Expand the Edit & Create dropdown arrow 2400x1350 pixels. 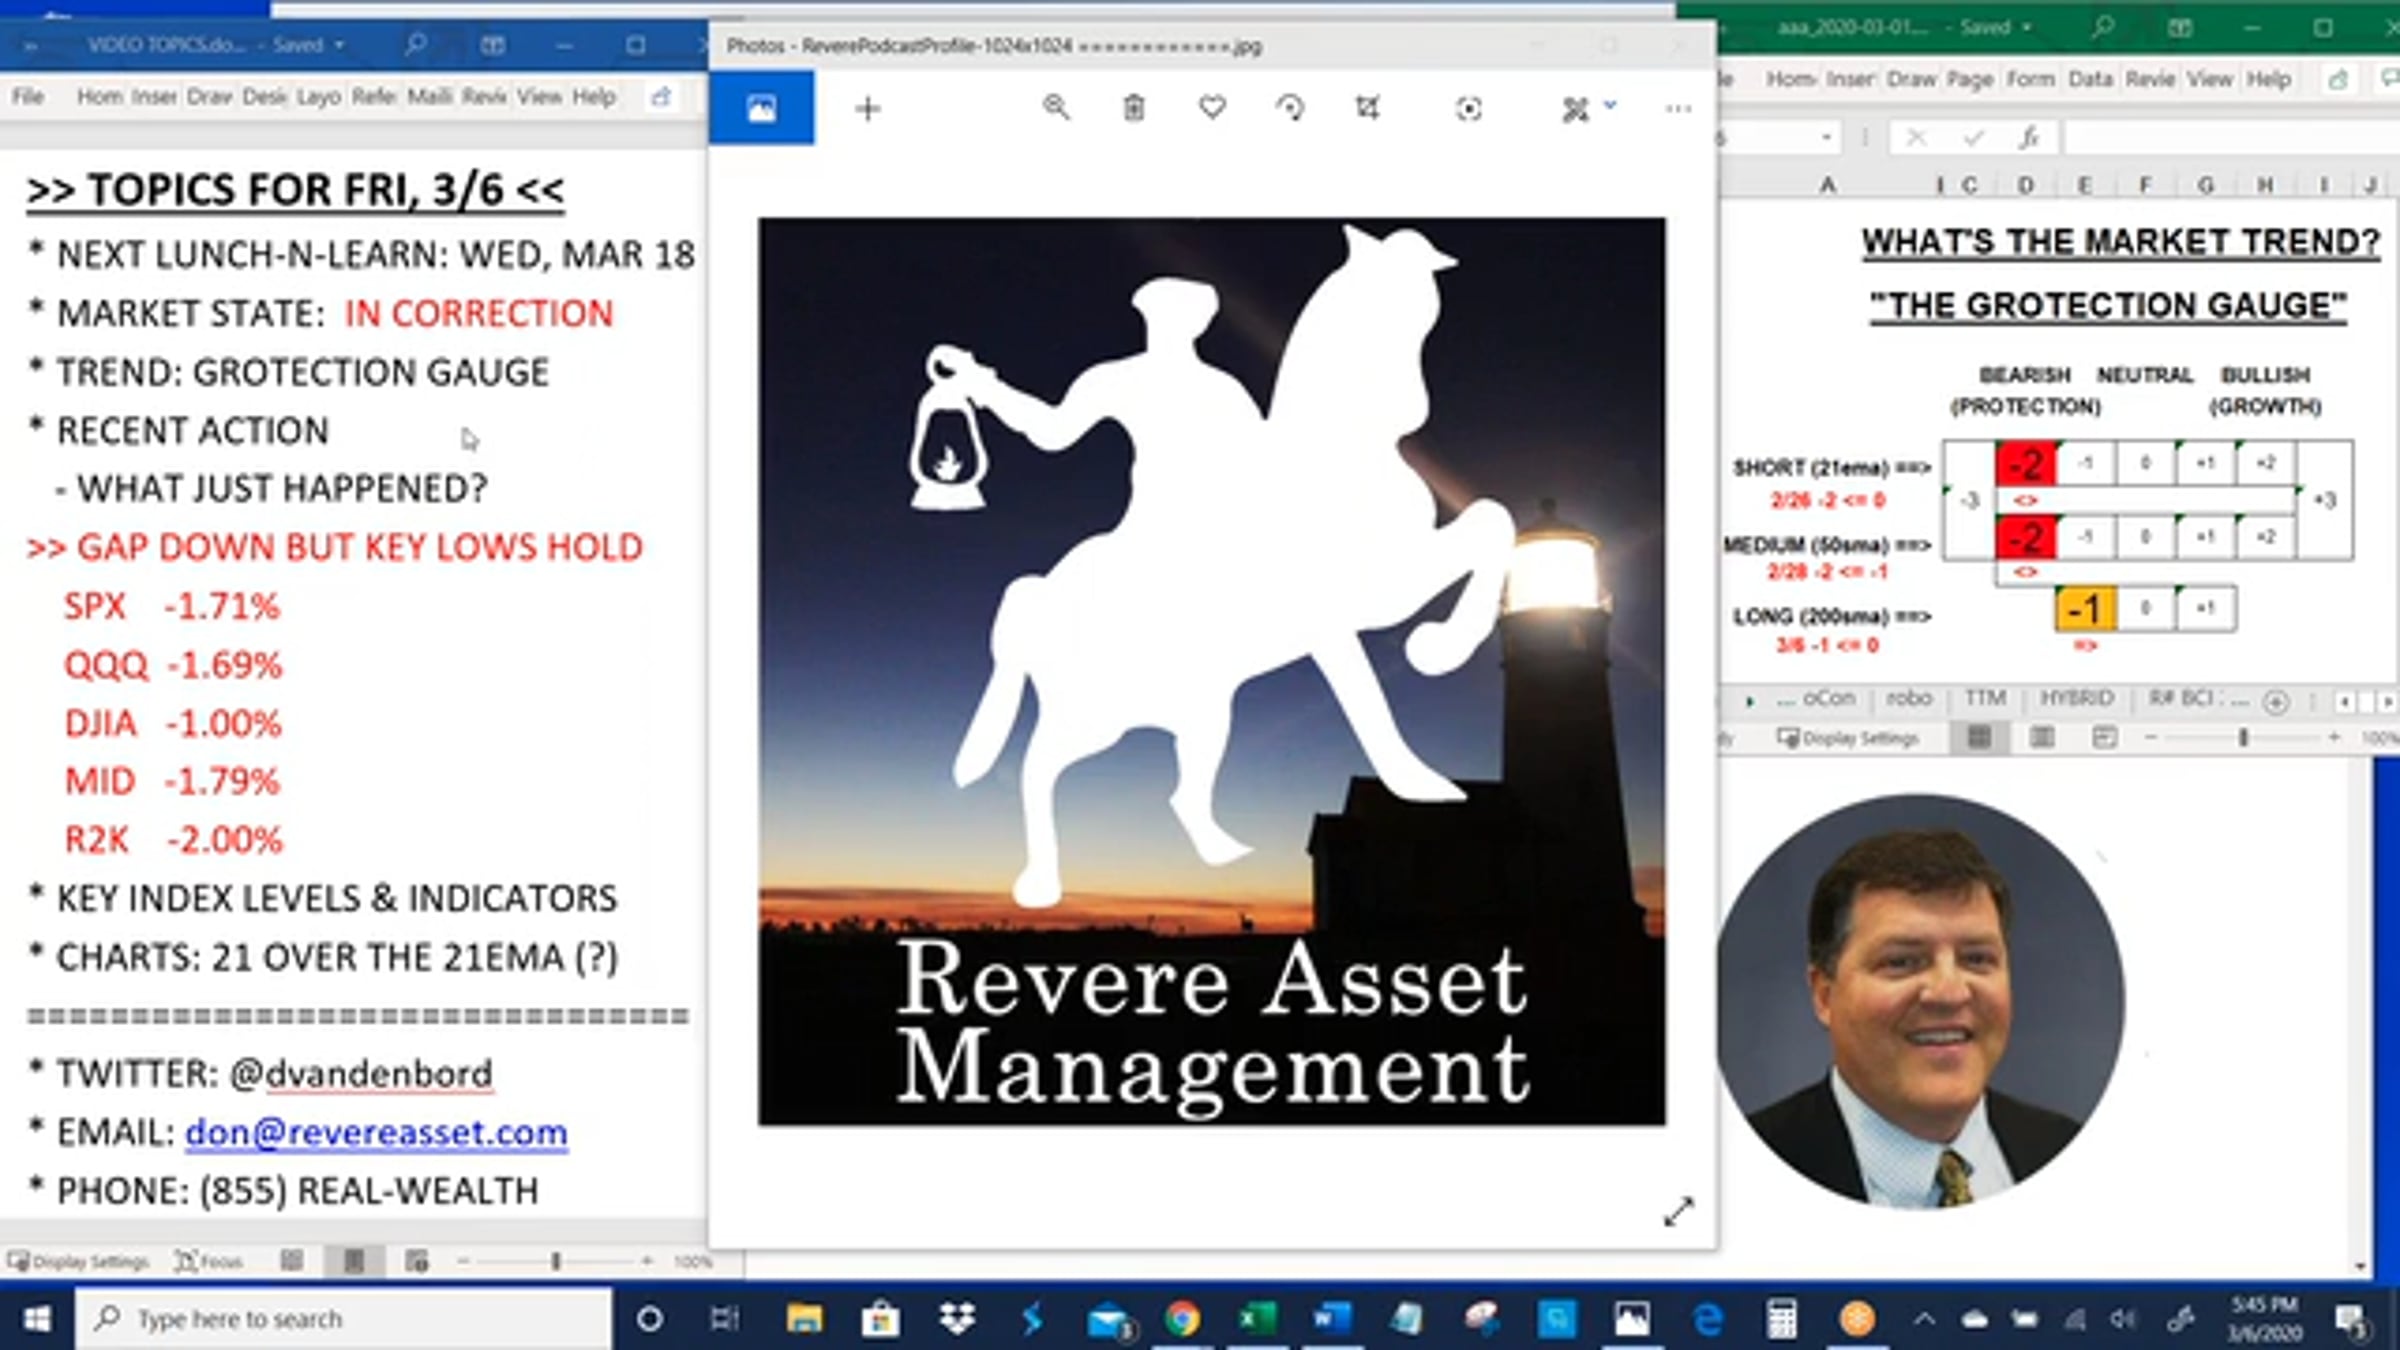pyautogui.click(x=1610, y=103)
